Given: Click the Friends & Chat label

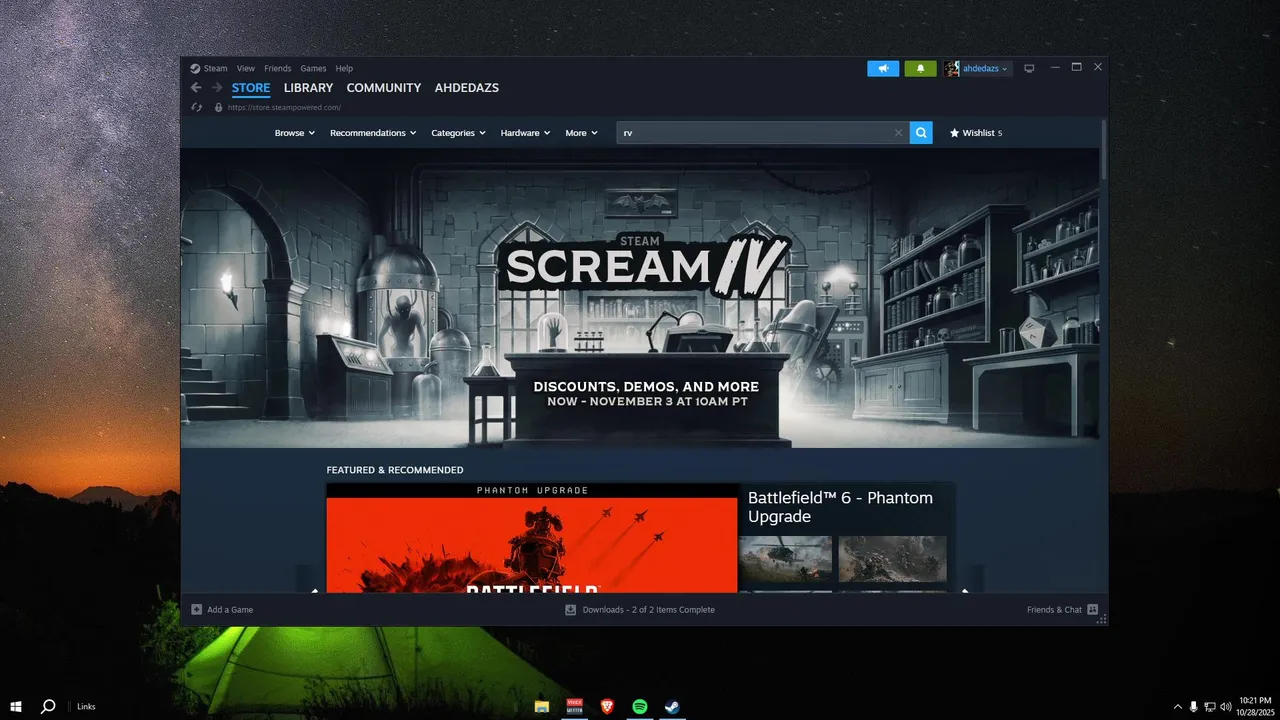Looking at the screenshot, I should pos(1054,609).
